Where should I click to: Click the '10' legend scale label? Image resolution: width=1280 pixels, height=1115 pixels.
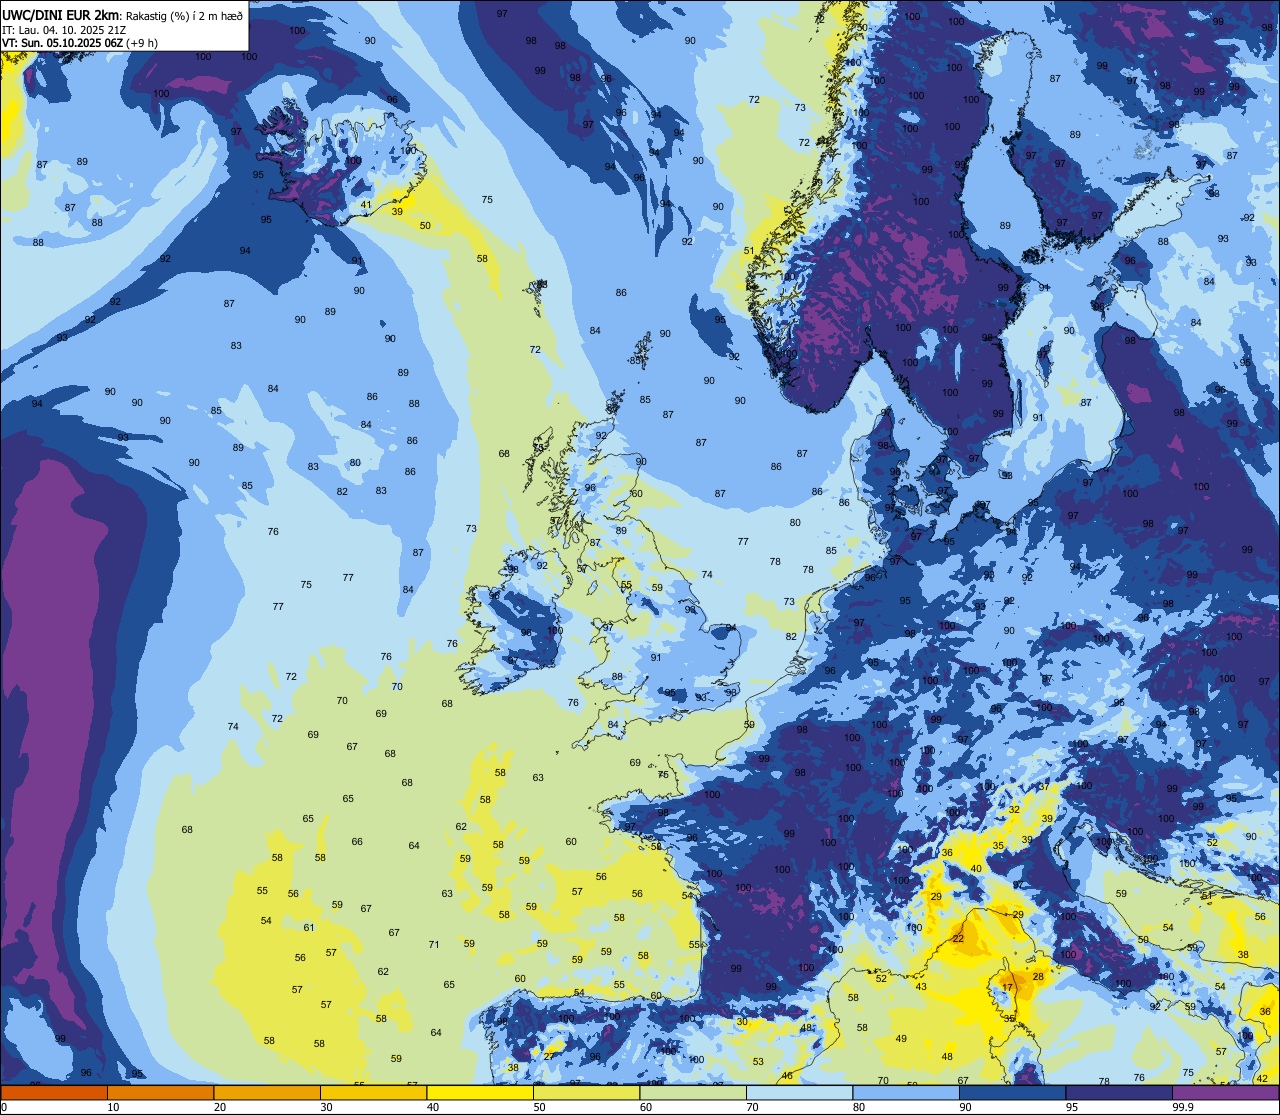pos(113,1107)
